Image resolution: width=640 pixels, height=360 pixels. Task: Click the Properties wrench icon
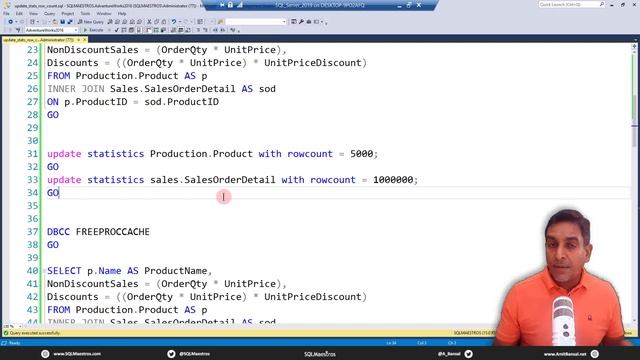click(301, 22)
